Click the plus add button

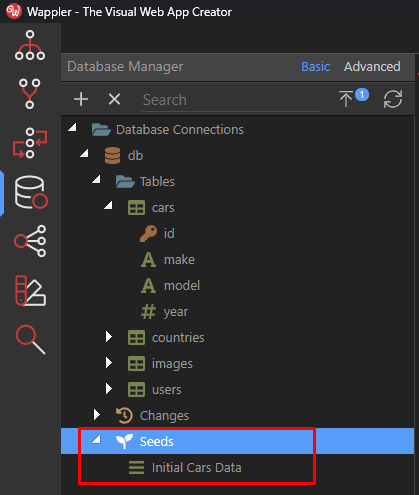pos(81,99)
